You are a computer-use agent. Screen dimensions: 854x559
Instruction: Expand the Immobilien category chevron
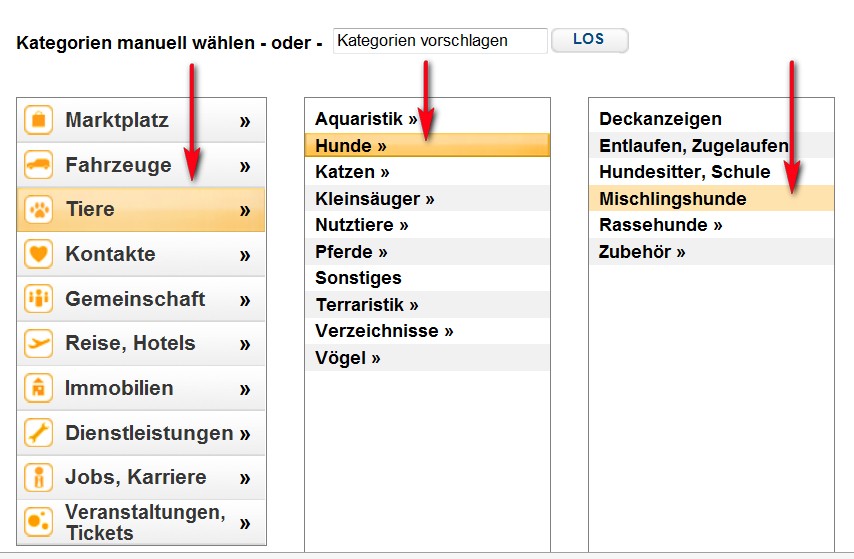(x=245, y=389)
